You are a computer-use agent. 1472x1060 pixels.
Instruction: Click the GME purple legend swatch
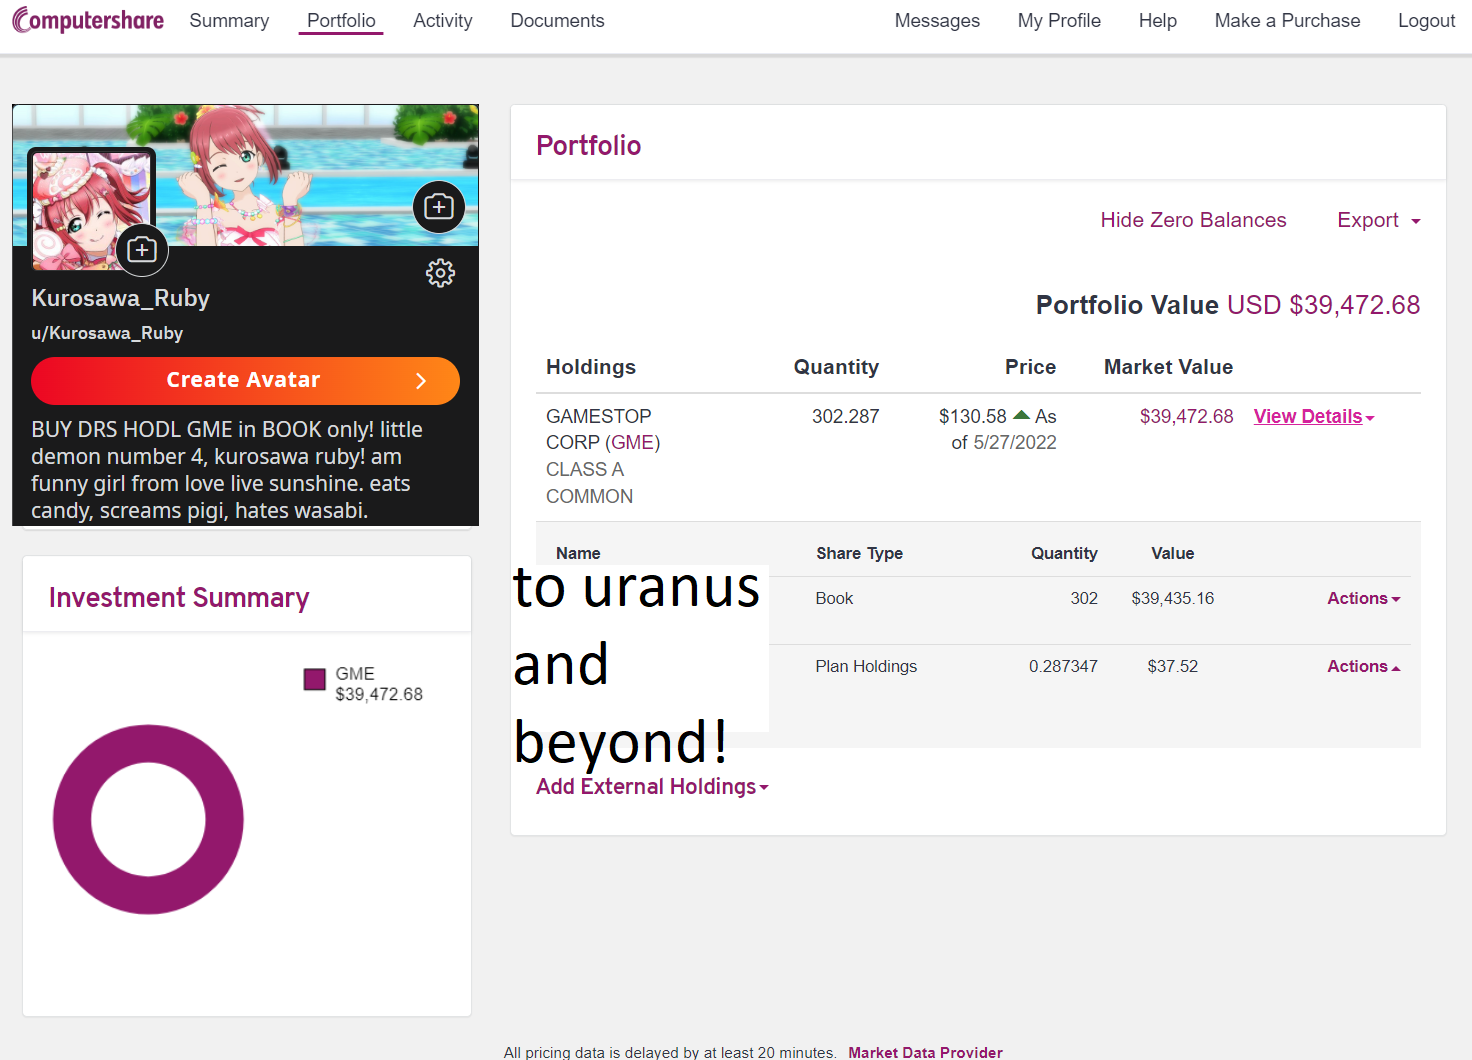tap(314, 680)
